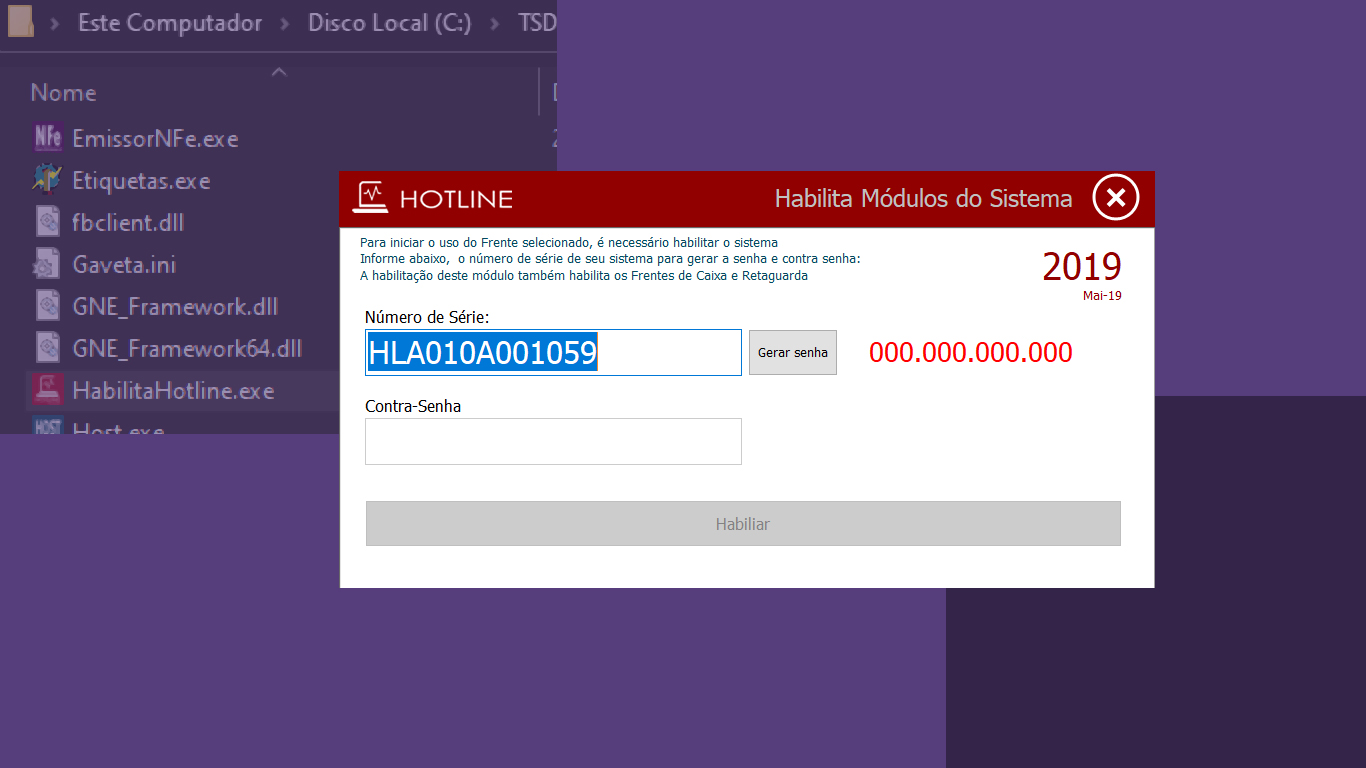Close the Habilita Módulos do Sistema dialog

[1116, 197]
